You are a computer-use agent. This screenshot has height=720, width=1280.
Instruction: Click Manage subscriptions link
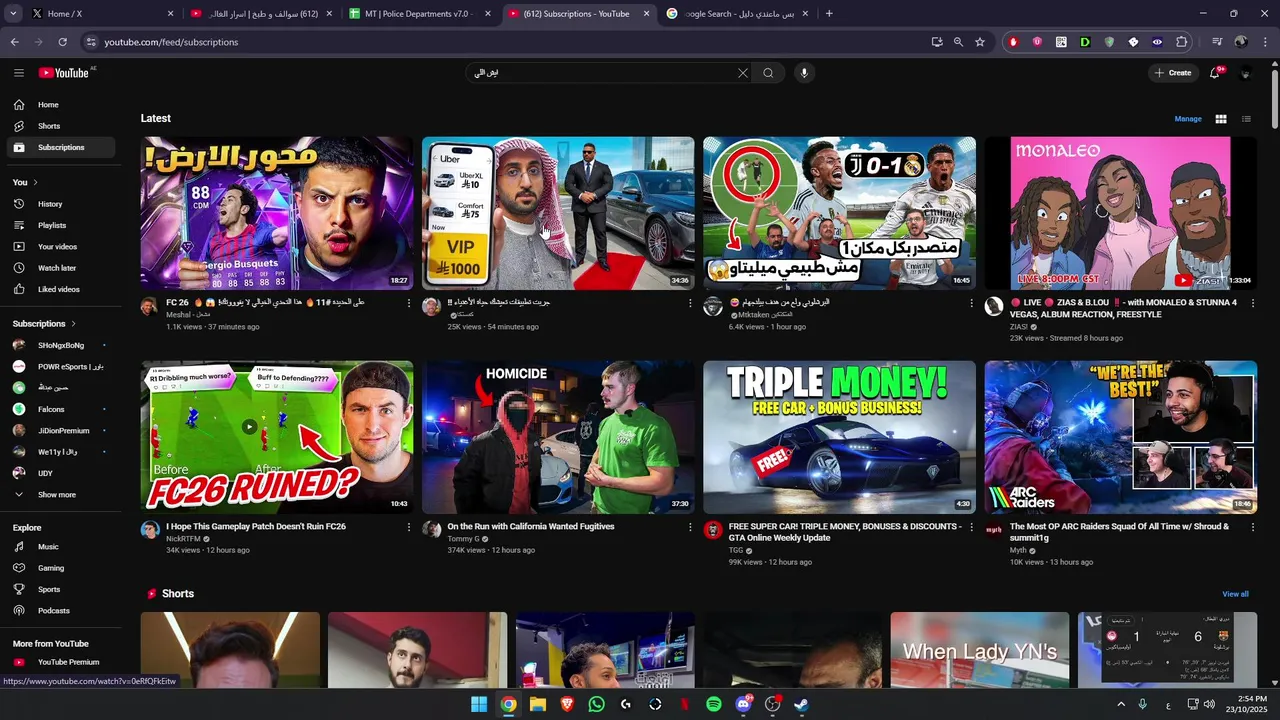[x=1188, y=119]
